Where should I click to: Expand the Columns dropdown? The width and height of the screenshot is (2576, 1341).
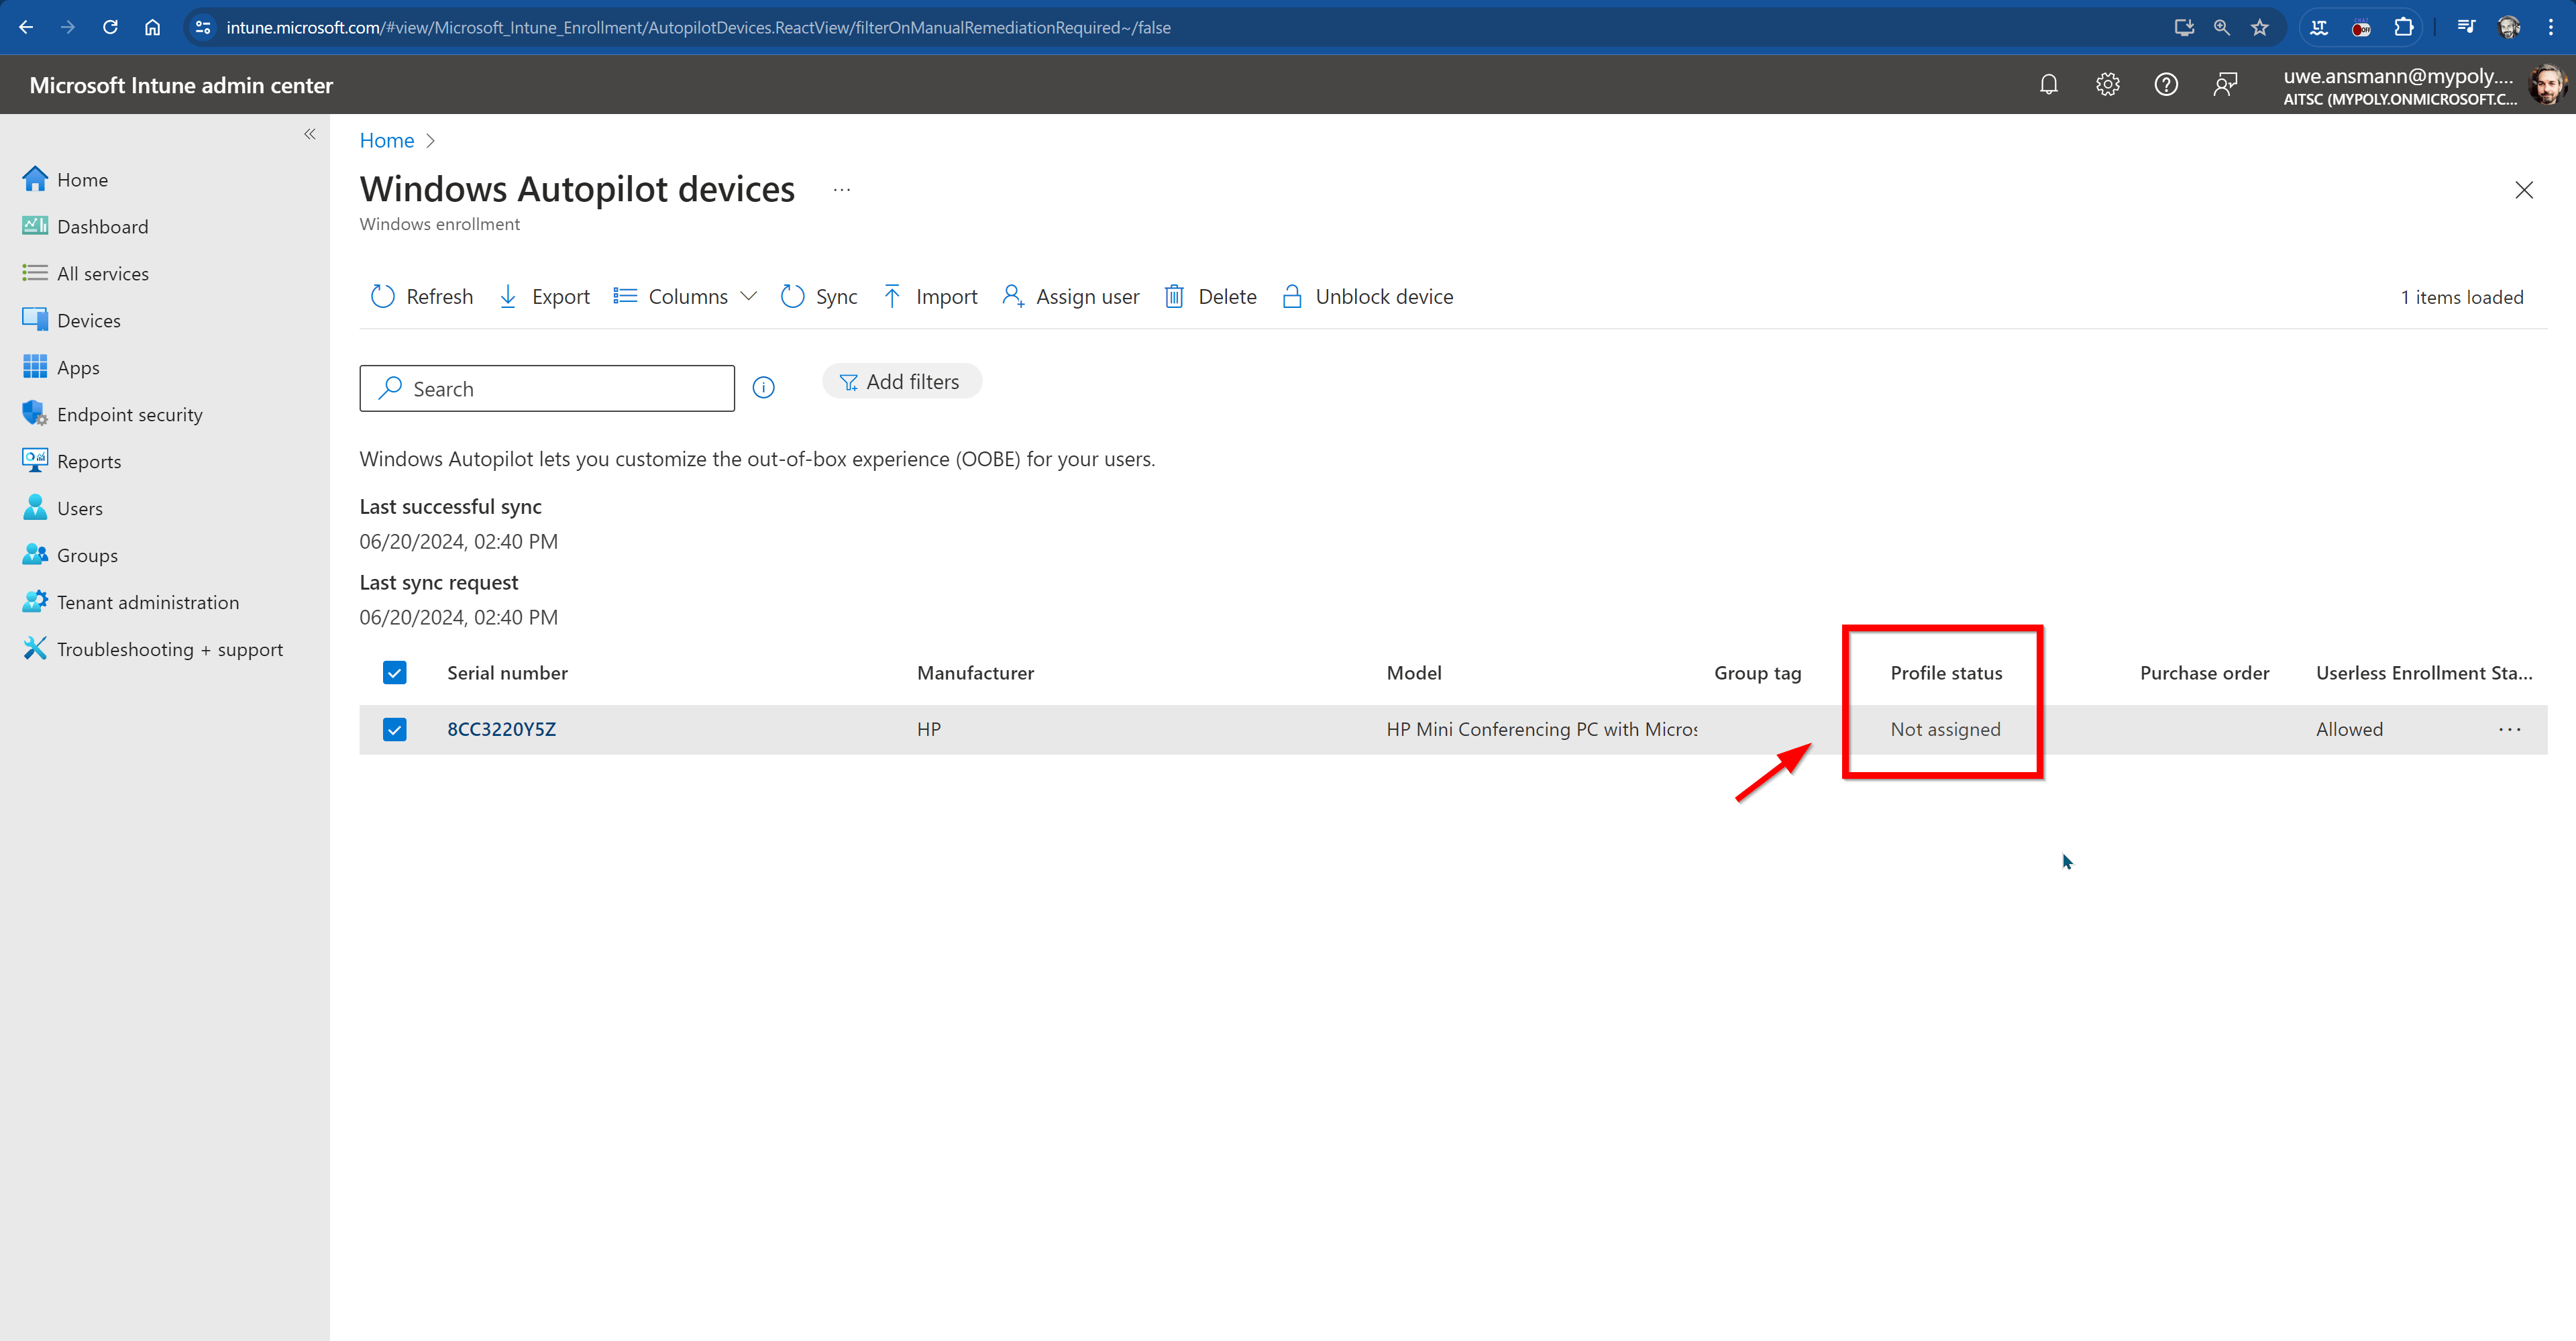(x=686, y=297)
